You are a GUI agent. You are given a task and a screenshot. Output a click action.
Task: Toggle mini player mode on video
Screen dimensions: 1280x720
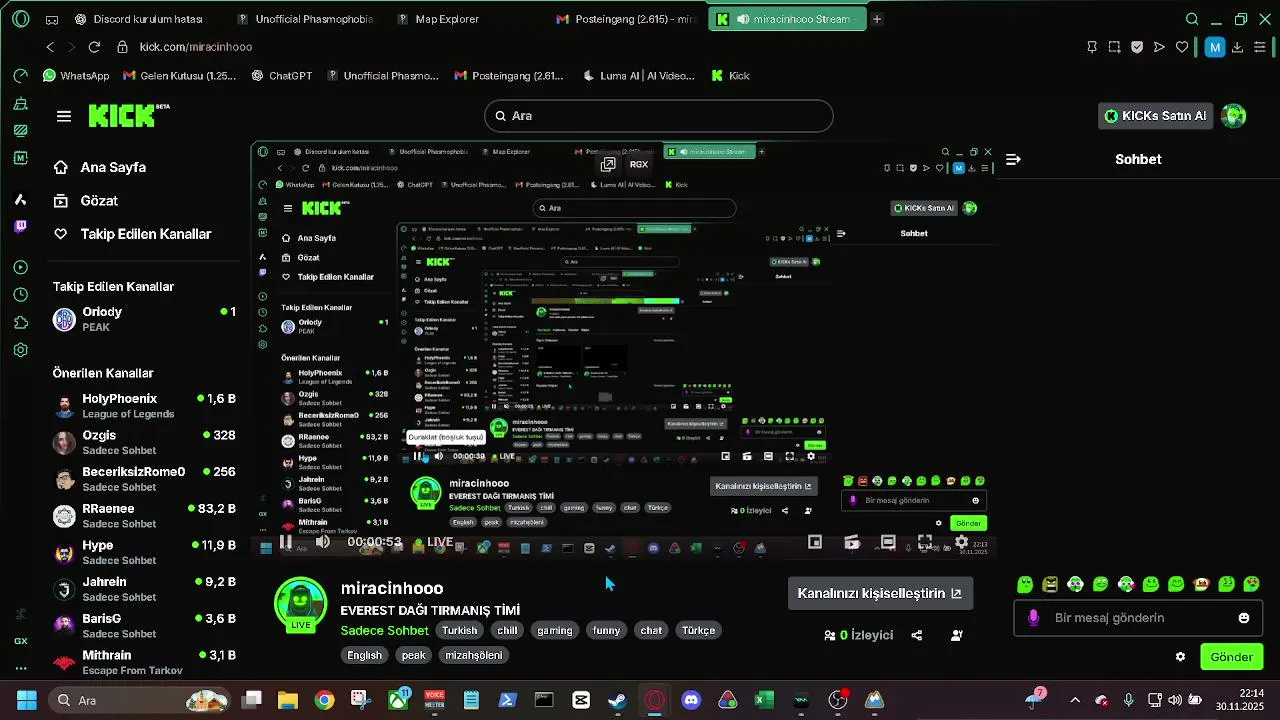pyautogui.click(x=815, y=542)
